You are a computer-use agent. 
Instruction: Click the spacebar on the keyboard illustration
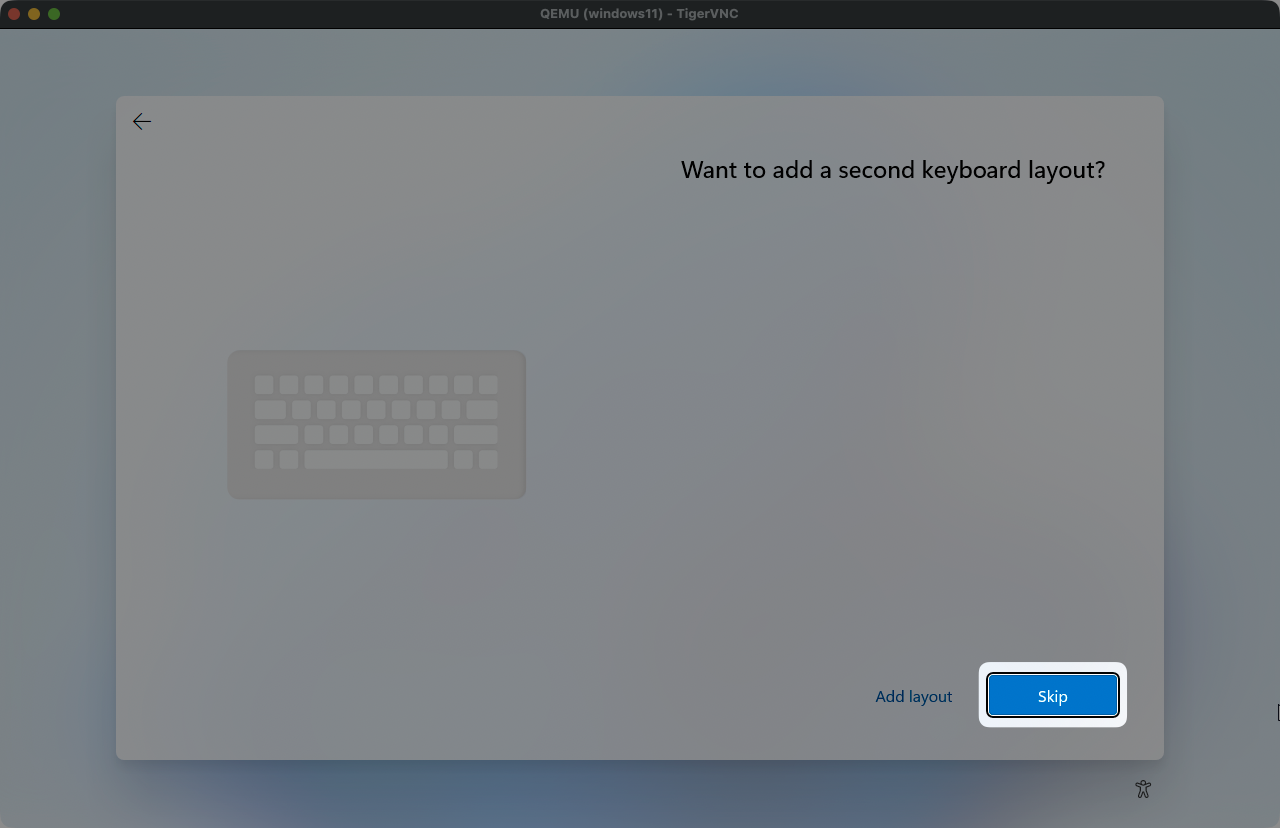pos(376,460)
